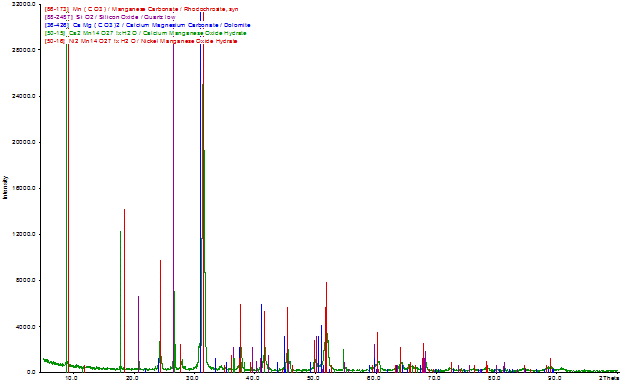Select the Calcium Magnesium Carbonate Dolomite legend entry
The height and width of the screenshot is (386, 624).
(147, 25)
